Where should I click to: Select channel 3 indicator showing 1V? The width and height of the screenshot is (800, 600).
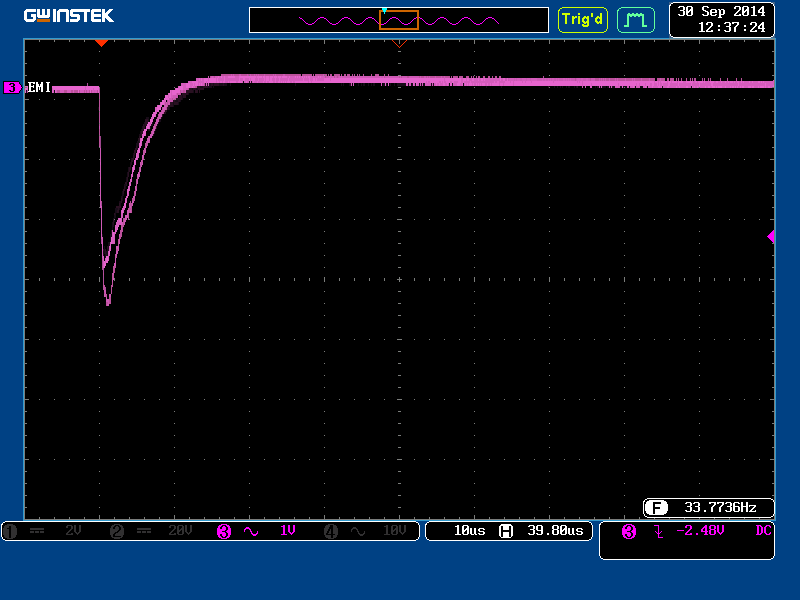pyautogui.click(x=257, y=531)
